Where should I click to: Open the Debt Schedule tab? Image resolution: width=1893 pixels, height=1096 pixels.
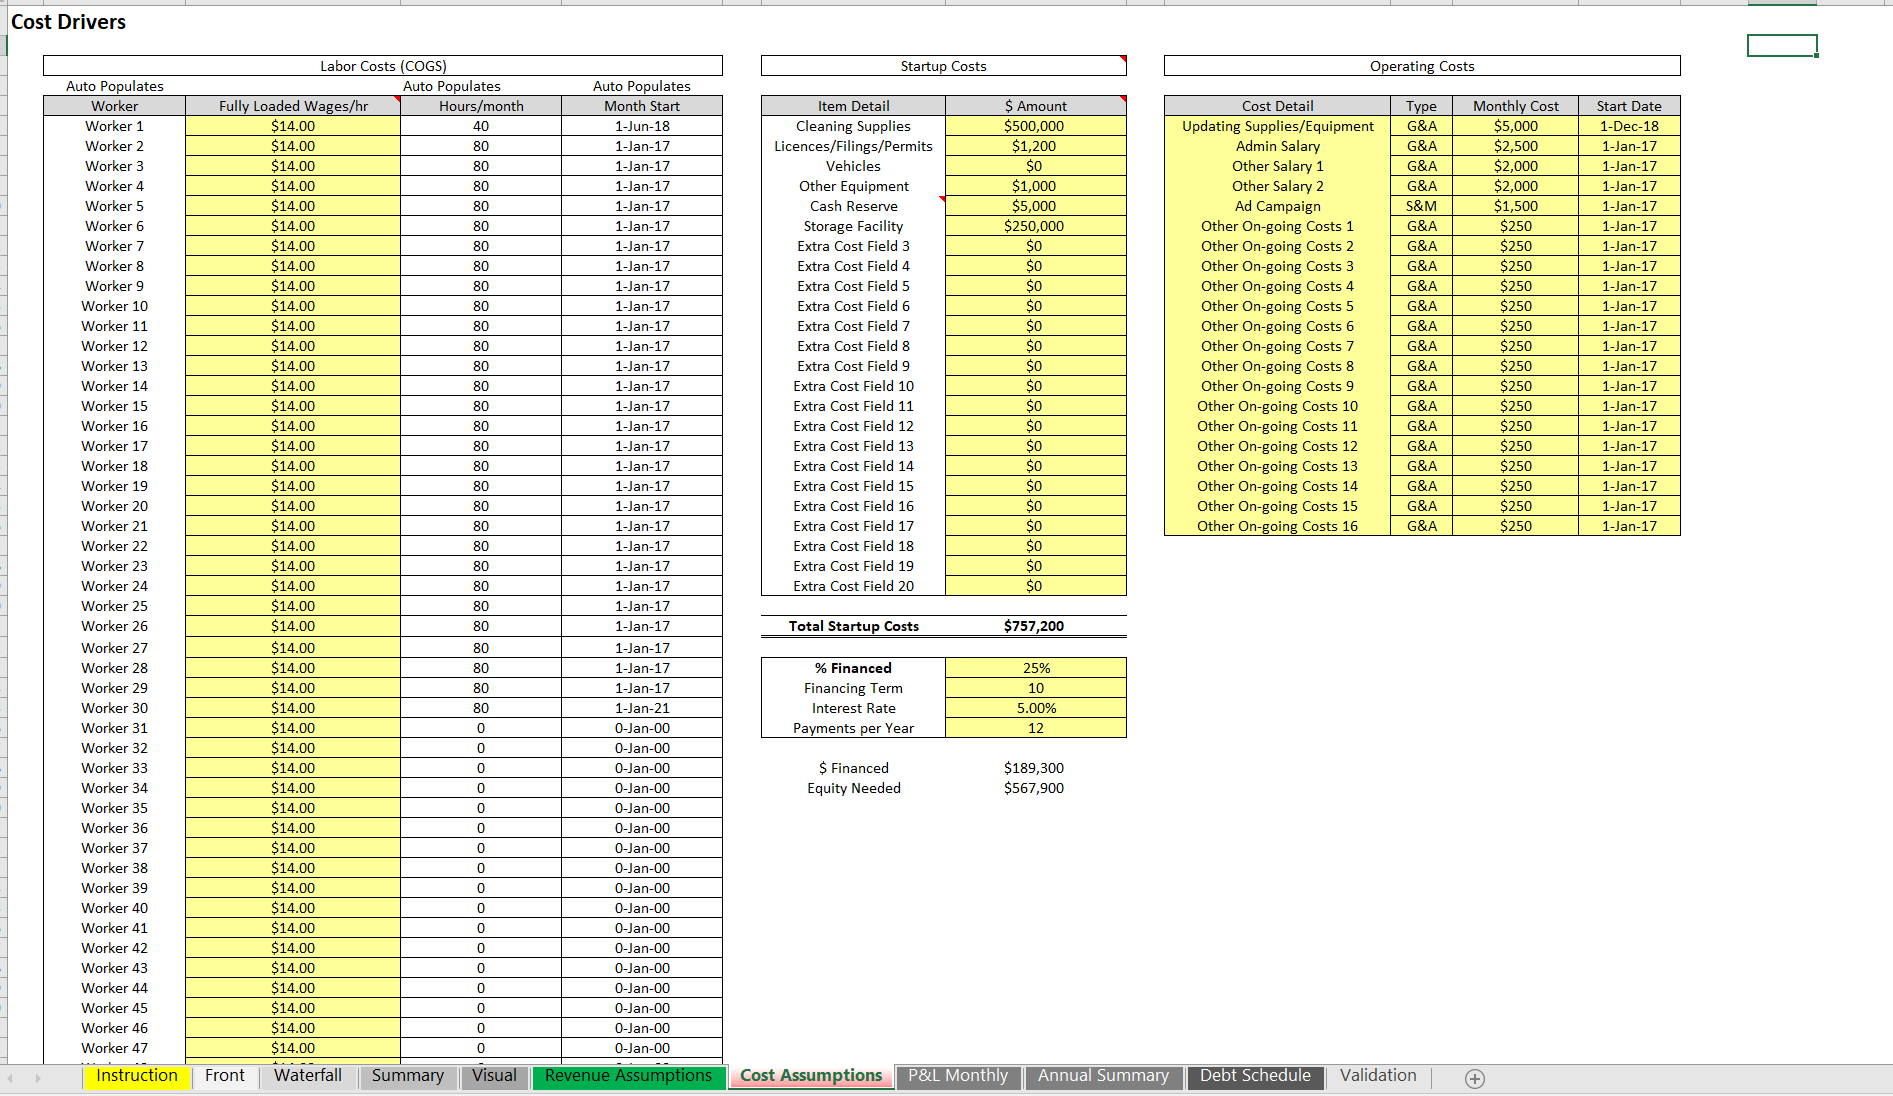click(1255, 1076)
